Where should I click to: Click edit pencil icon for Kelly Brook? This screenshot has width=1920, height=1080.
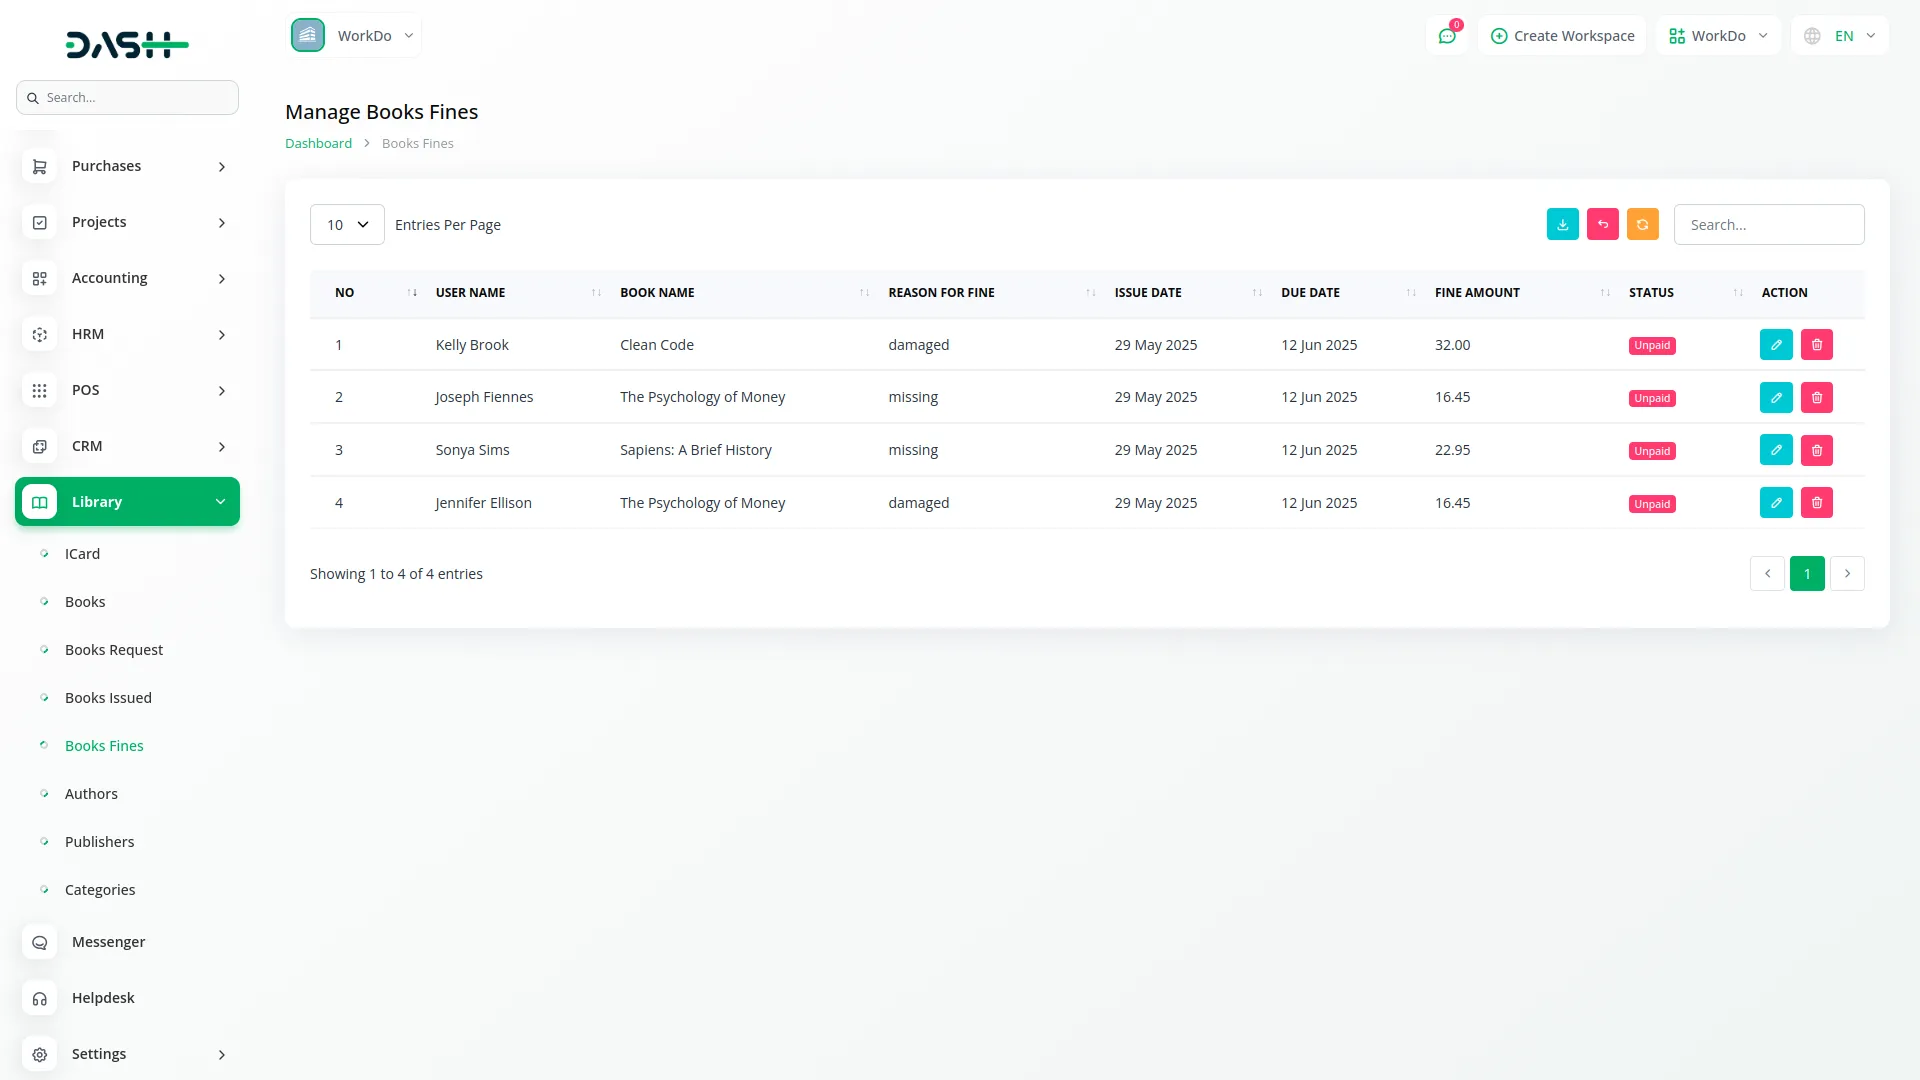pos(1776,344)
